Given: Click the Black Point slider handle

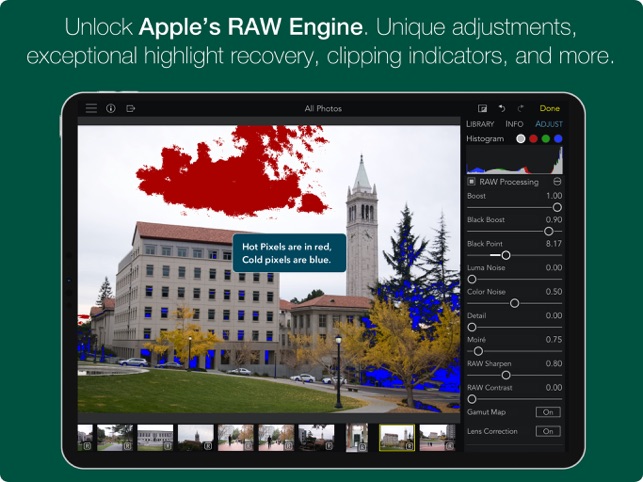Looking at the screenshot, I should tap(506, 255).
